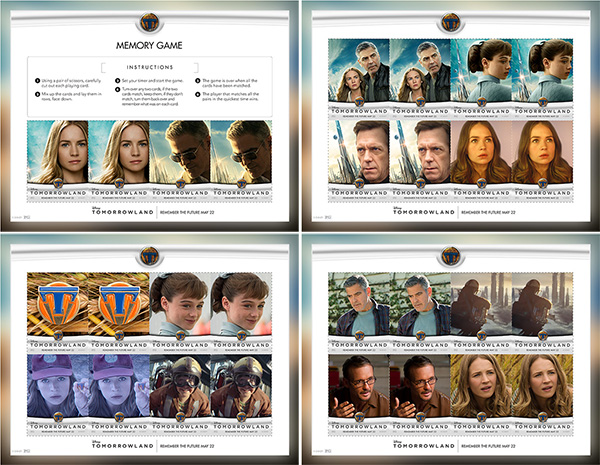Select right orange T pin badge card
Image resolution: width=600 pixels, height=465 pixels.
(x=119, y=312)
